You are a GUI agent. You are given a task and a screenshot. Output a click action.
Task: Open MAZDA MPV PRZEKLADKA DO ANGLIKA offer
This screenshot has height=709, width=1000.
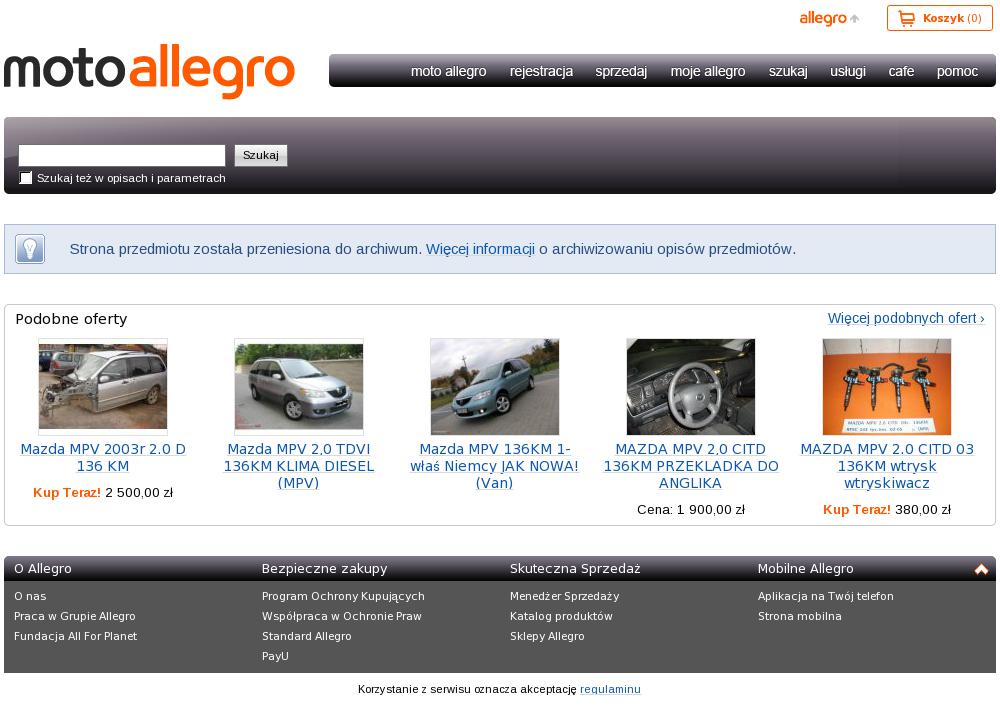(691, 466)
